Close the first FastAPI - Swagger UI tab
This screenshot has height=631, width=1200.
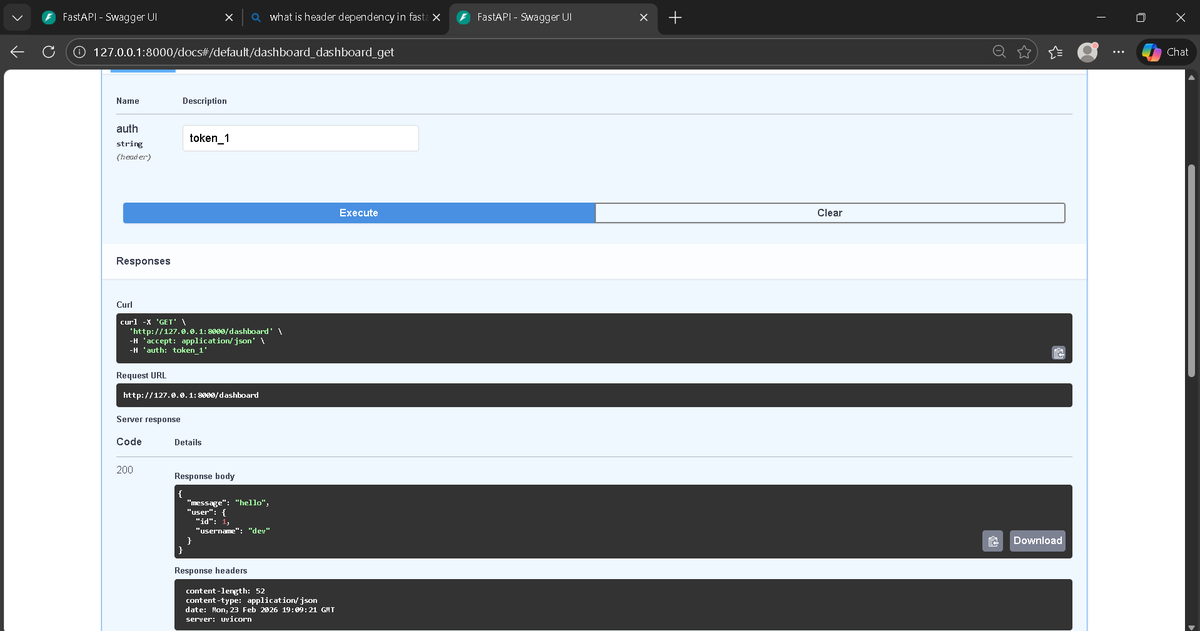tap(229, 17)
